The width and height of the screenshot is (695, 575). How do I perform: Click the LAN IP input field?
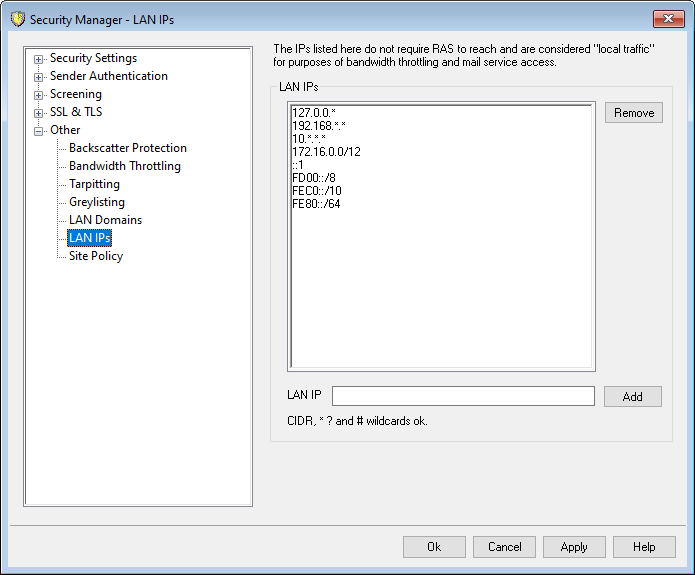463,396
